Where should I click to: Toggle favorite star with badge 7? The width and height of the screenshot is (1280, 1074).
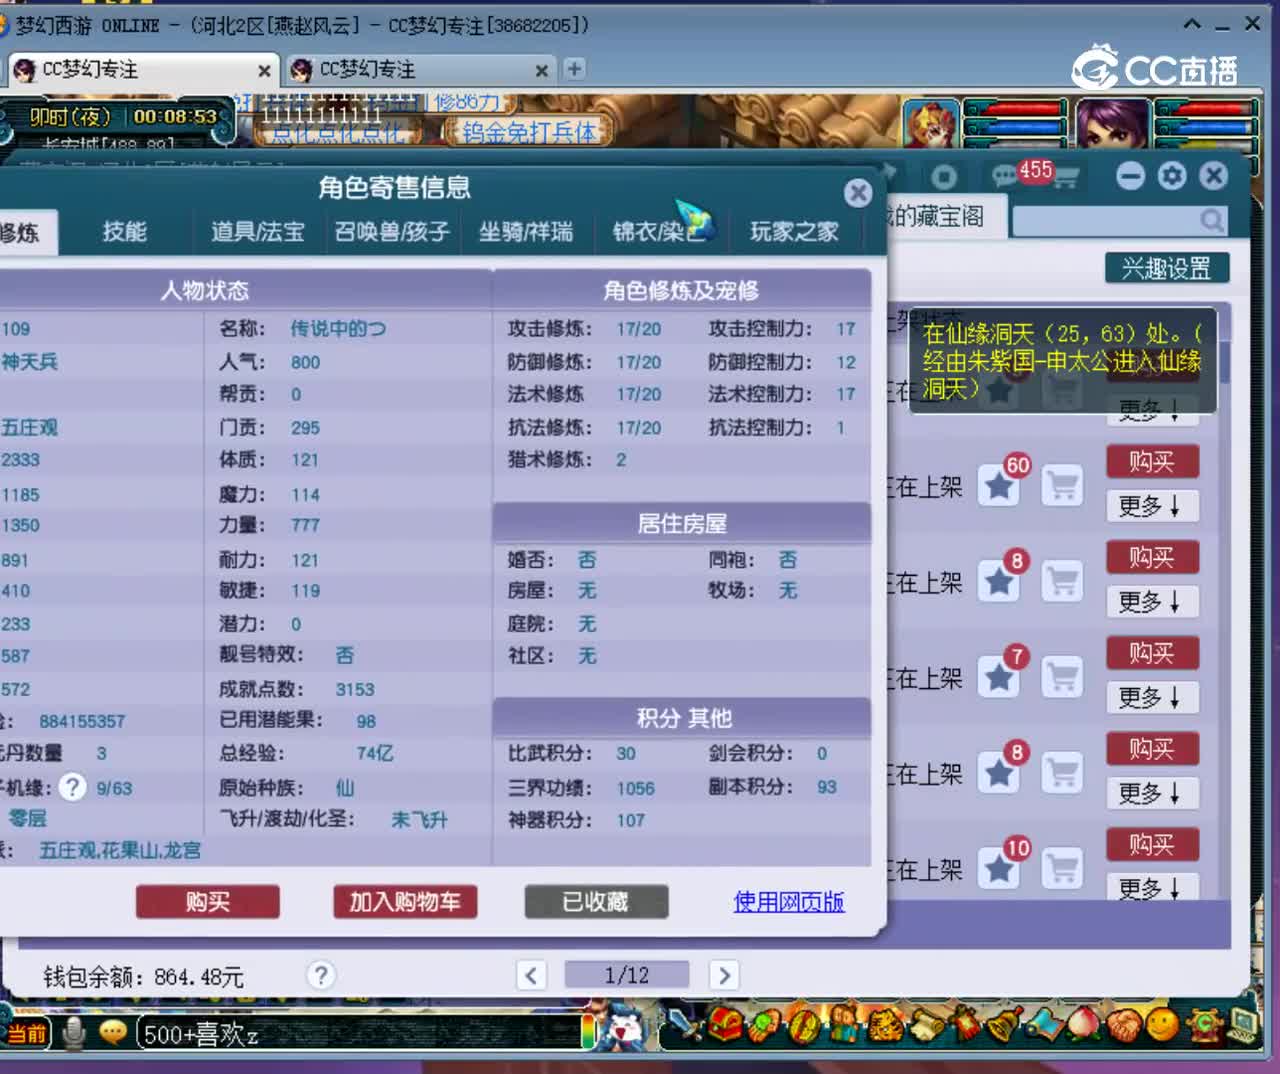pyautogui.click(x=999, y=678)
